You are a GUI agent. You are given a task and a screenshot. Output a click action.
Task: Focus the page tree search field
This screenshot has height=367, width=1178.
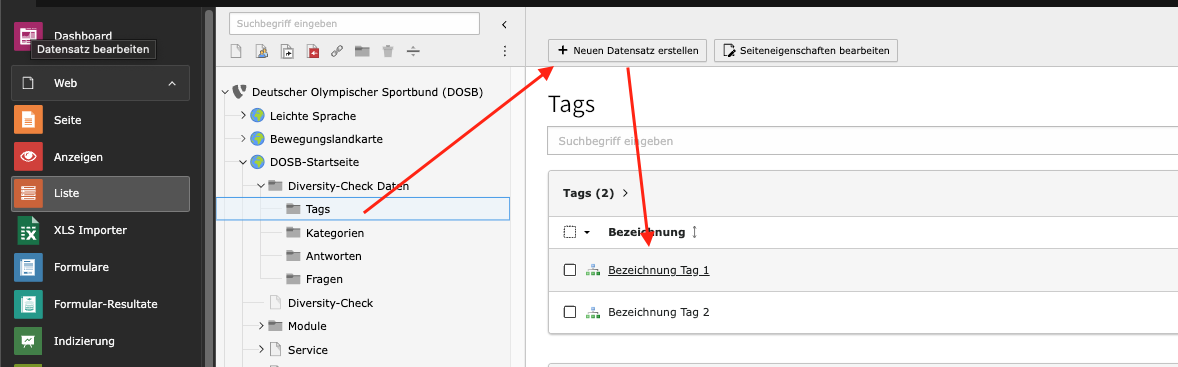click(x=354, y=23)
